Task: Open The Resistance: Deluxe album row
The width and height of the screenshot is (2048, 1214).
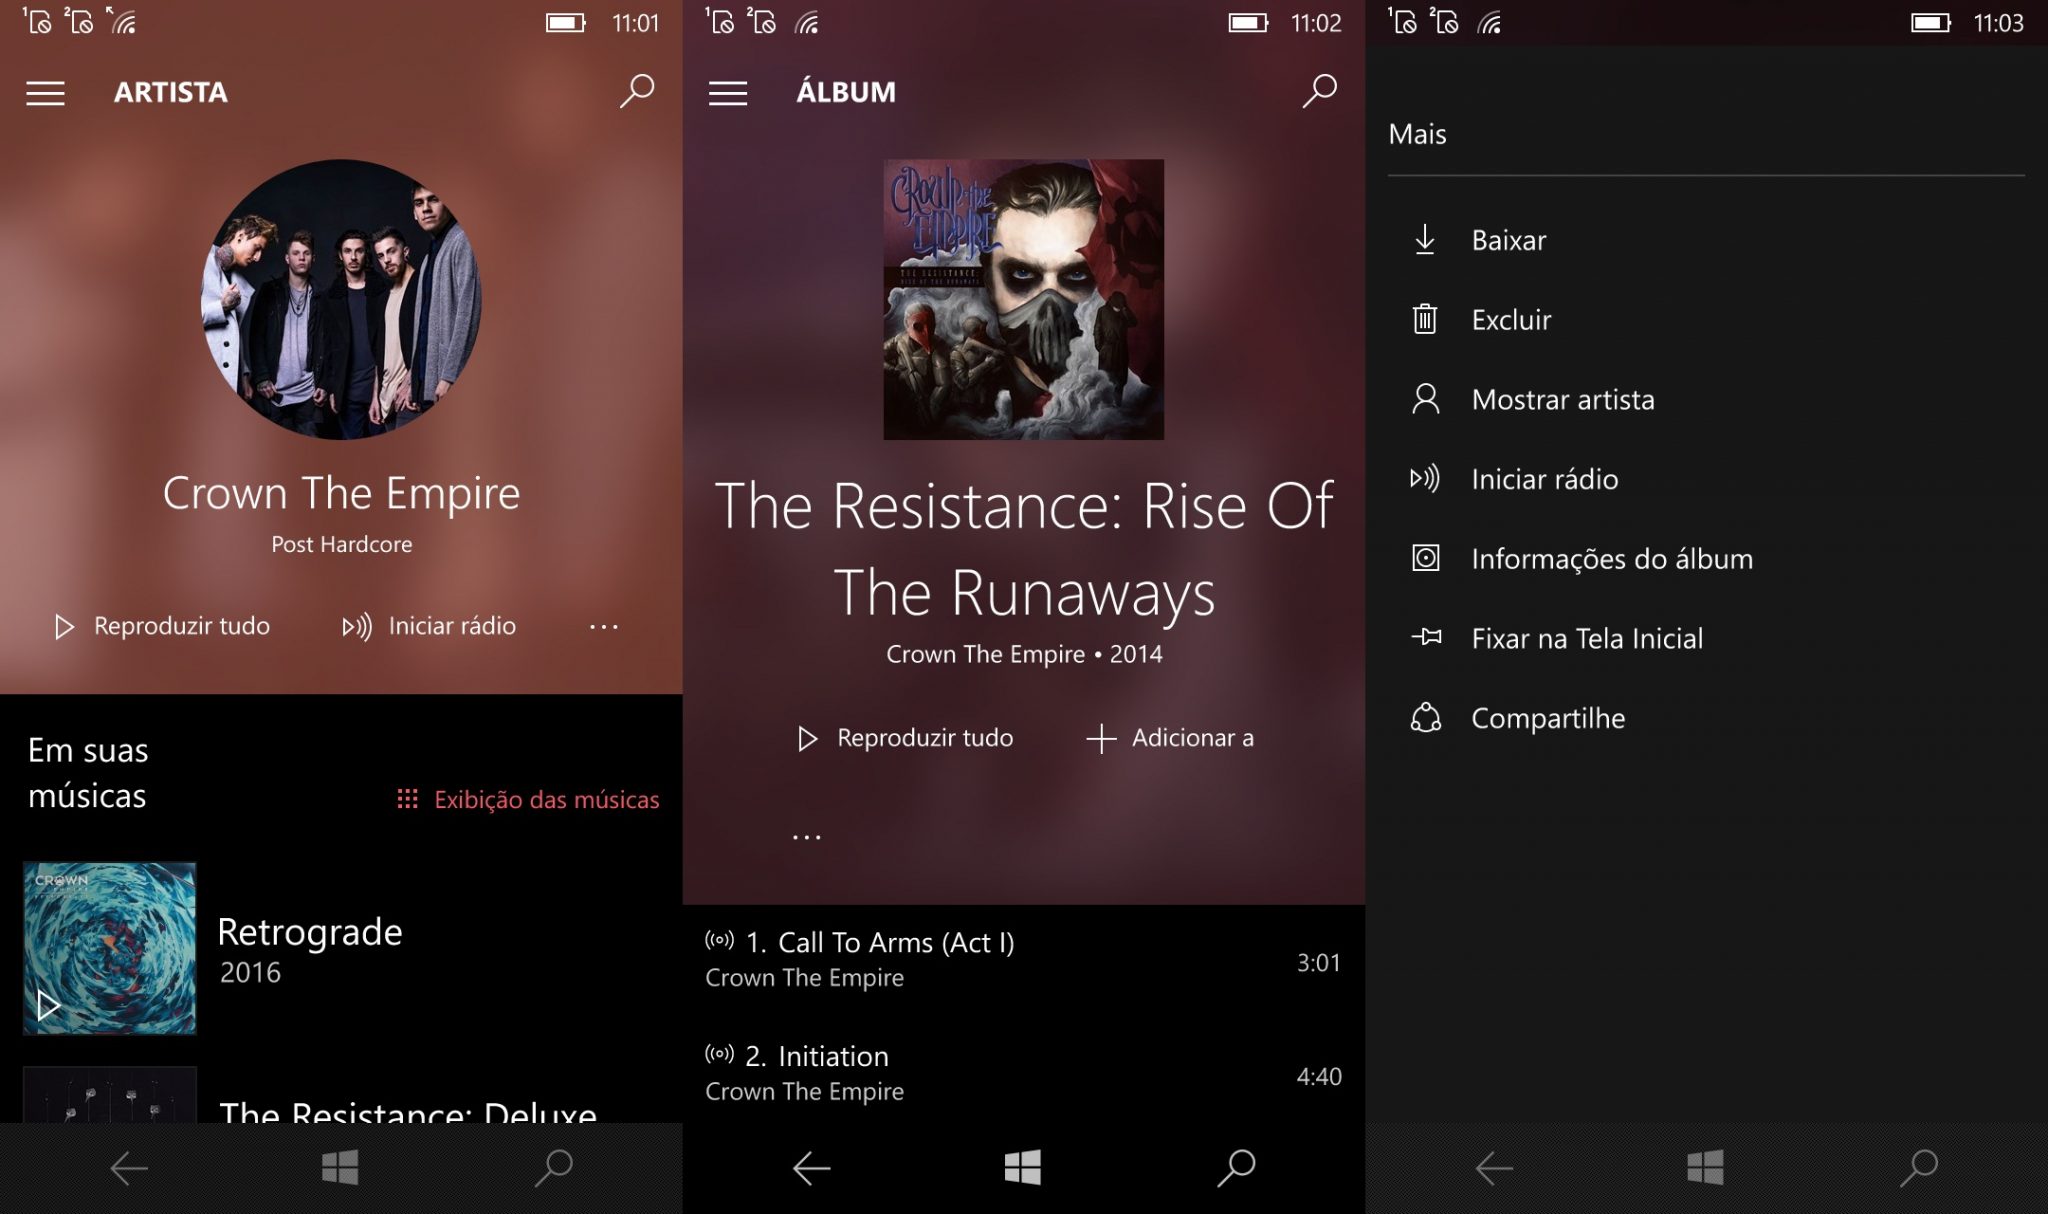Action: coord(341,1095)
